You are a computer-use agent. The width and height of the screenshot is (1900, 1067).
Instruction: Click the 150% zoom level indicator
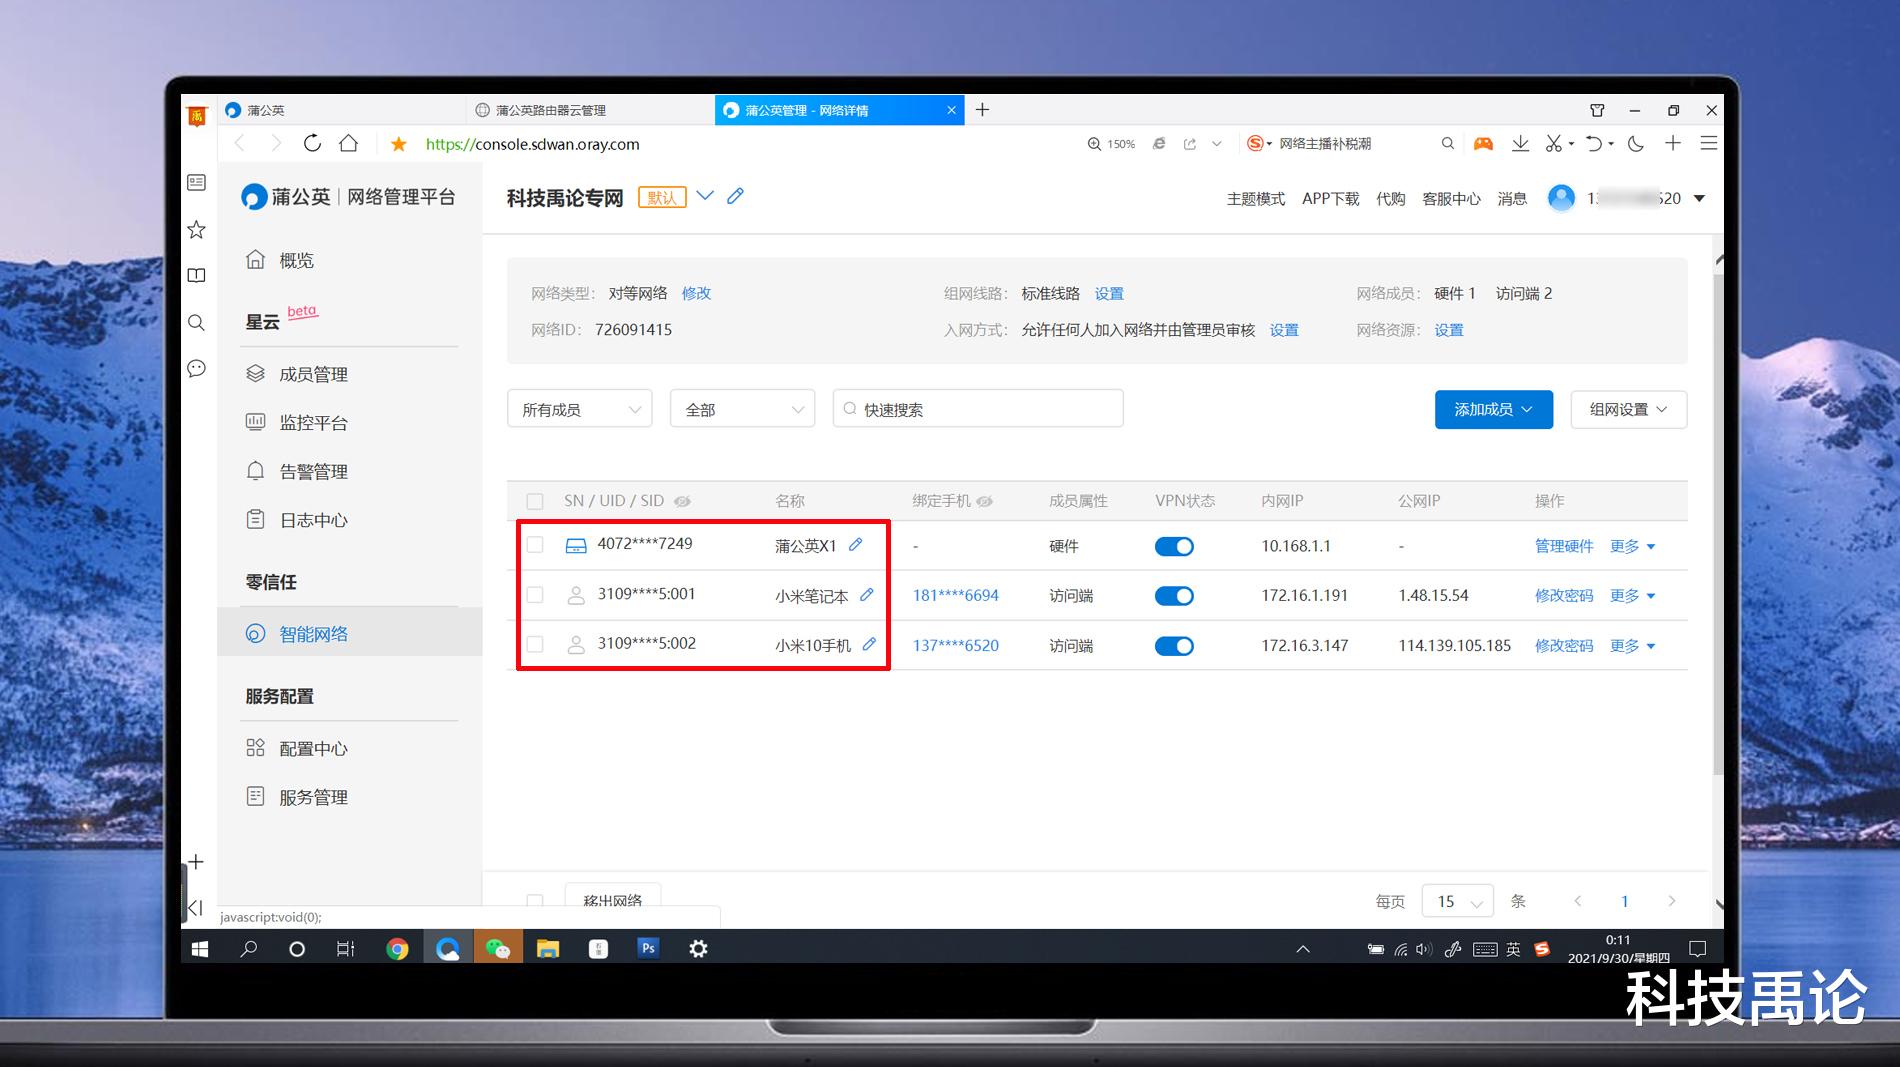(1111, 144)
